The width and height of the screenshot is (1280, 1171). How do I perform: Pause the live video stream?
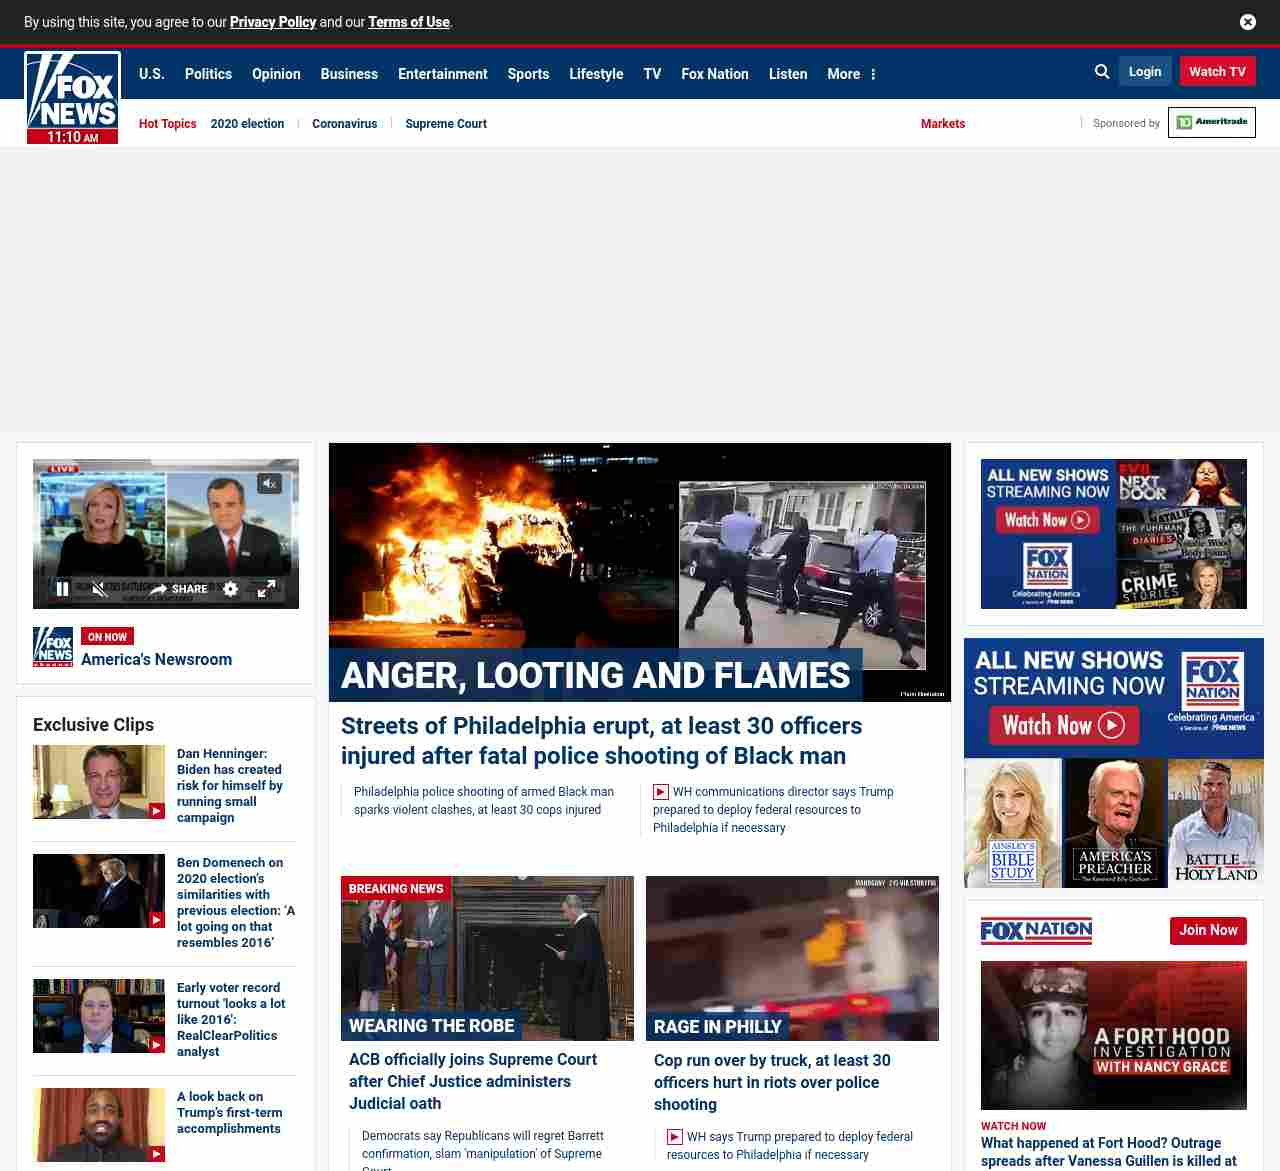pyautogui.click(x=62, y=589)
